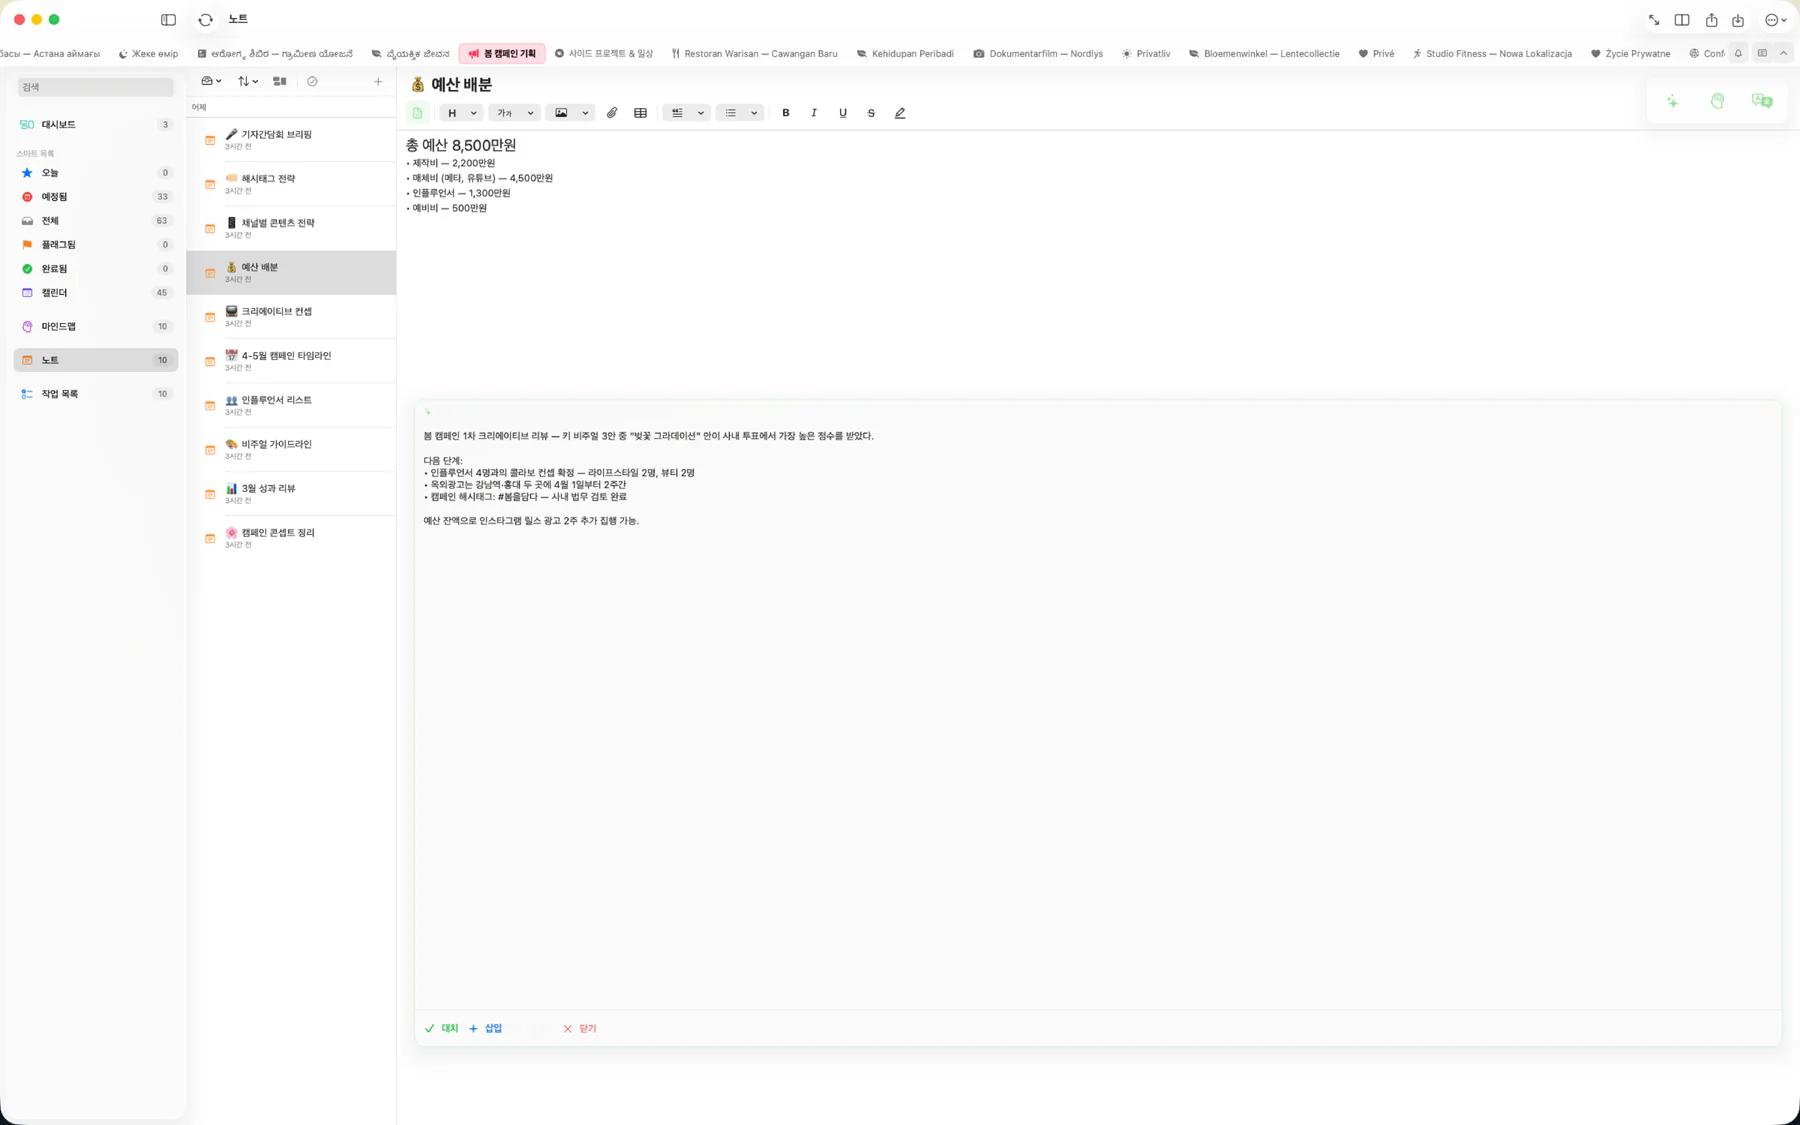Select 캘린더 in sidebar
Viewport: 1800px width, 1125px height.
tap(96, 293)
